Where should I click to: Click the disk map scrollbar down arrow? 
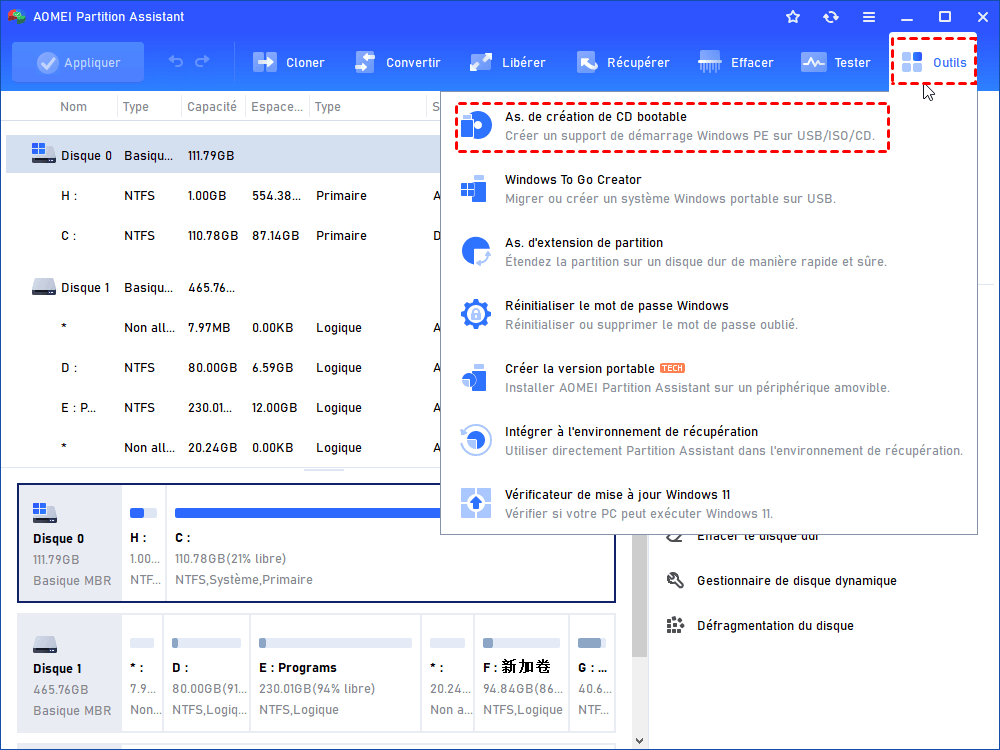point(640,740)
